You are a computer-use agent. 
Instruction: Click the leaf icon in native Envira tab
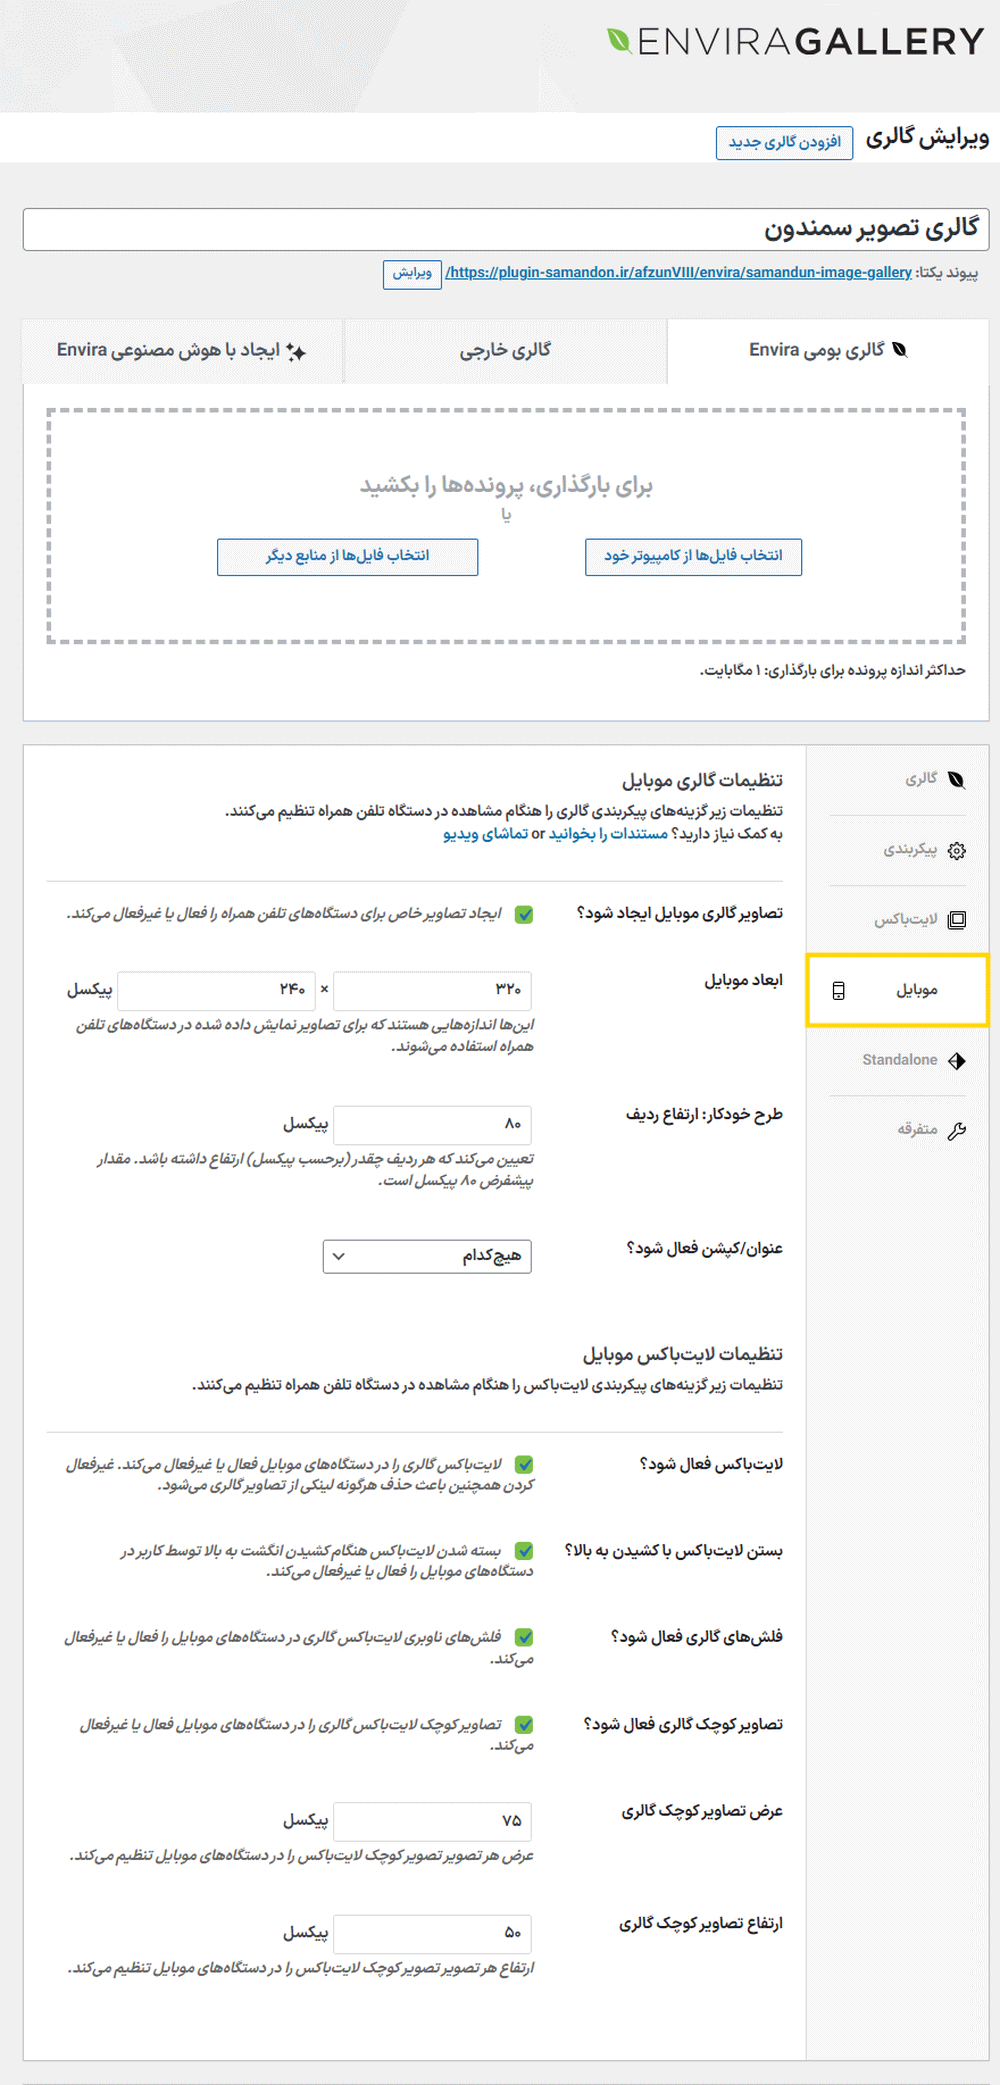[x=900, y=350]
